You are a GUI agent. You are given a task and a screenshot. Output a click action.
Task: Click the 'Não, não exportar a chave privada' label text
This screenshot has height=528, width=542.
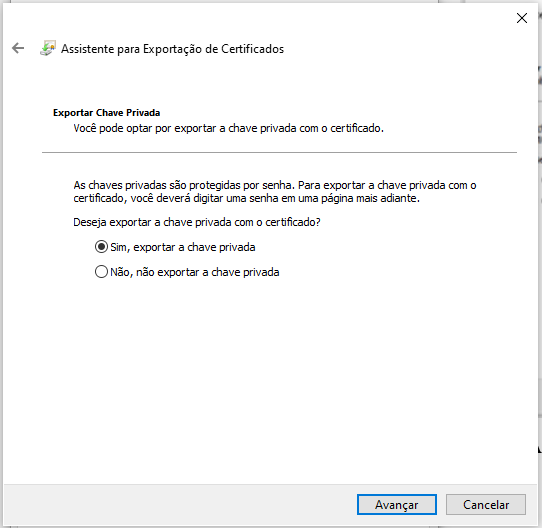click(195, 272)
